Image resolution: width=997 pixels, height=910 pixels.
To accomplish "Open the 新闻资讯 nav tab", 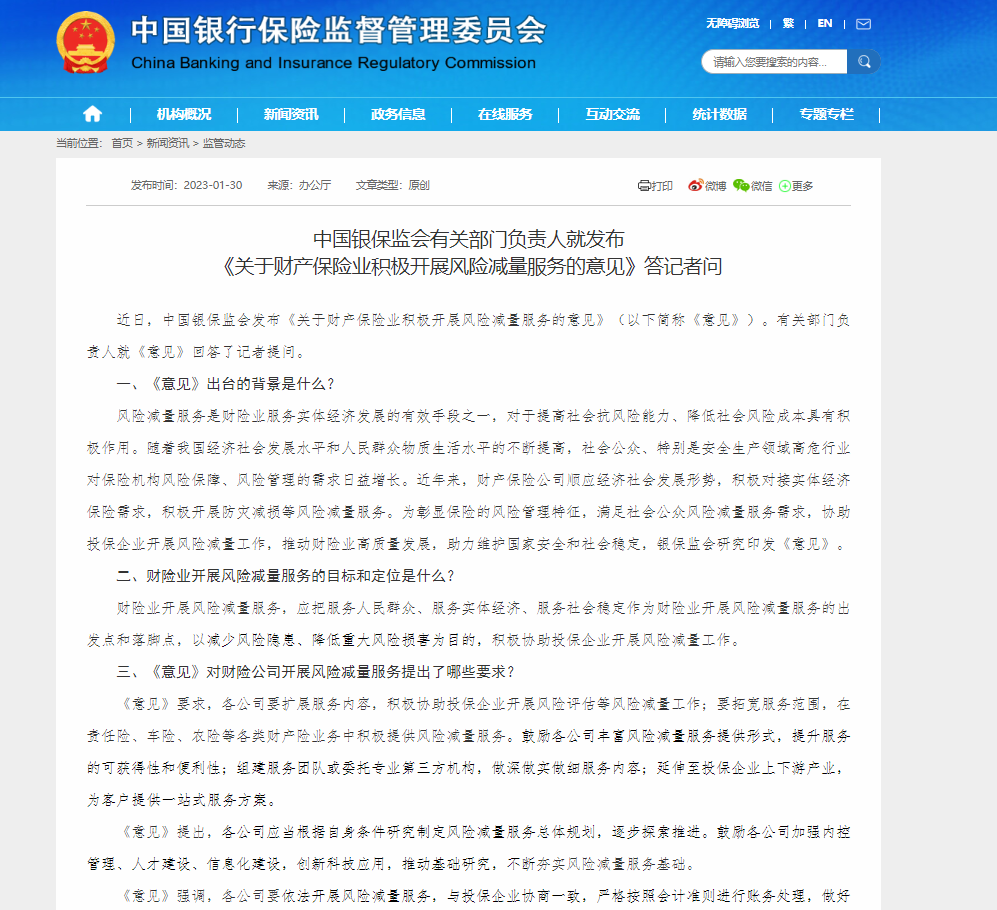I will [291, 114].
